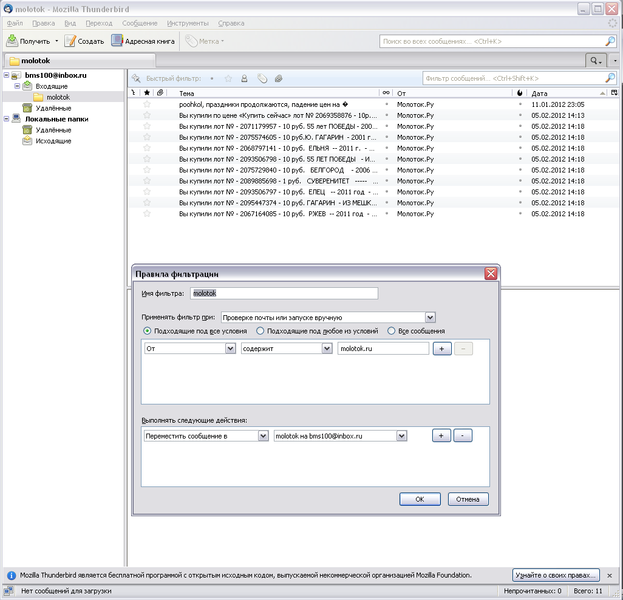Filter by starred messages icon

[228, 78]
